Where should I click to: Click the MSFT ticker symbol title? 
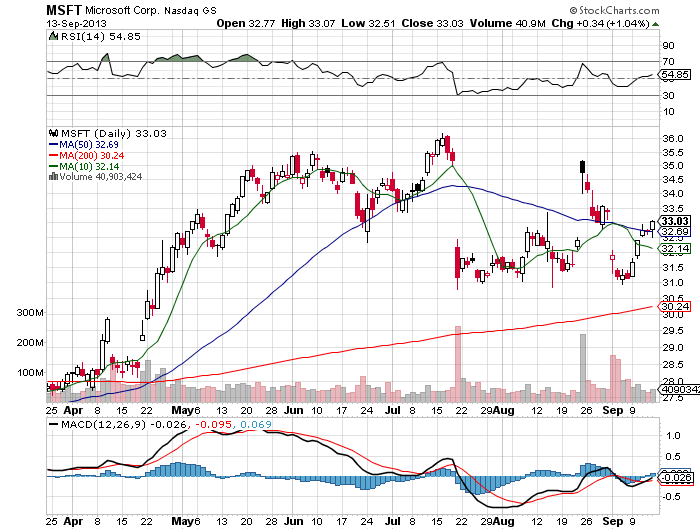64,10
